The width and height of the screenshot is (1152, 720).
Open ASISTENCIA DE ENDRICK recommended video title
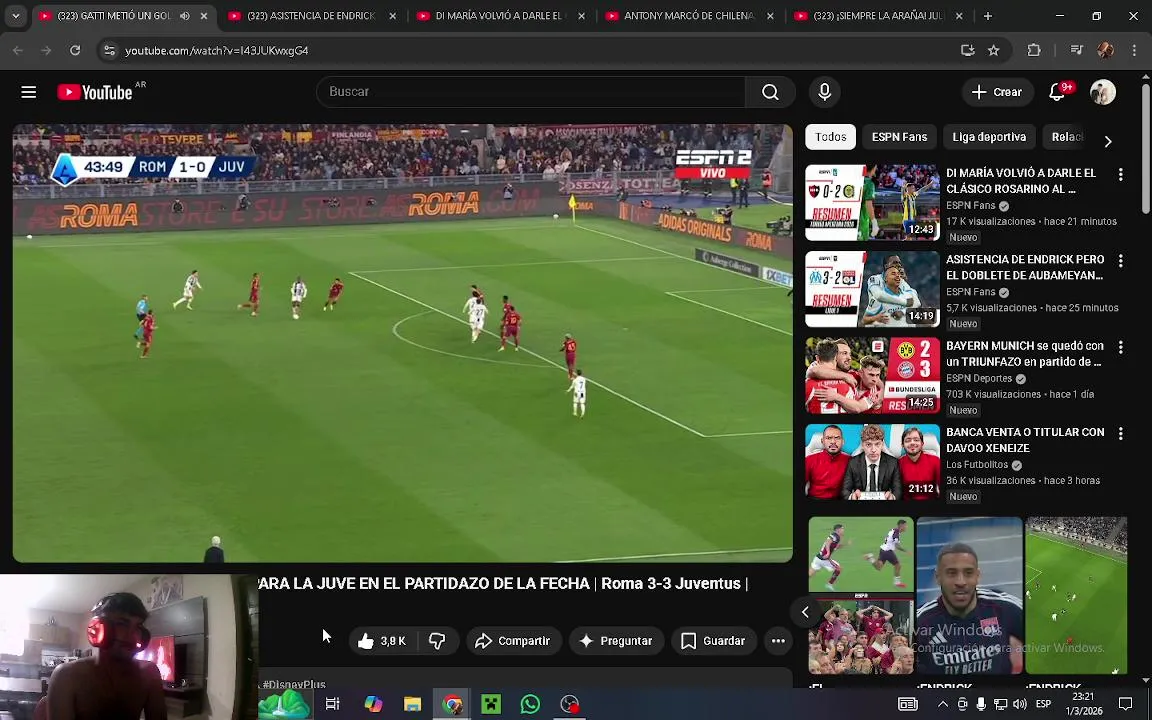pos(1025,267)
